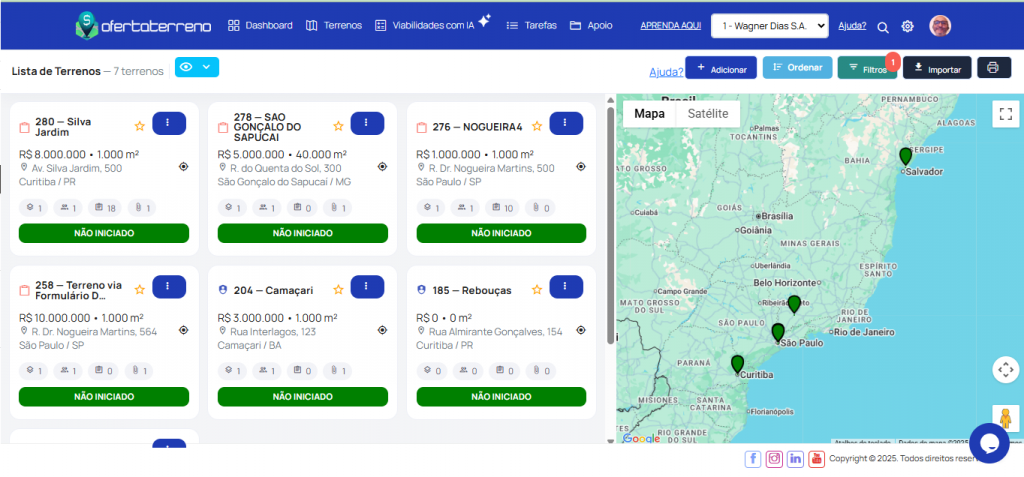The height and width of the screenshot is (477, 1024).
Task: Favorite the 278 — SAO GONÇALO DO SAPUCAI star
Action: tap(338, 127)
